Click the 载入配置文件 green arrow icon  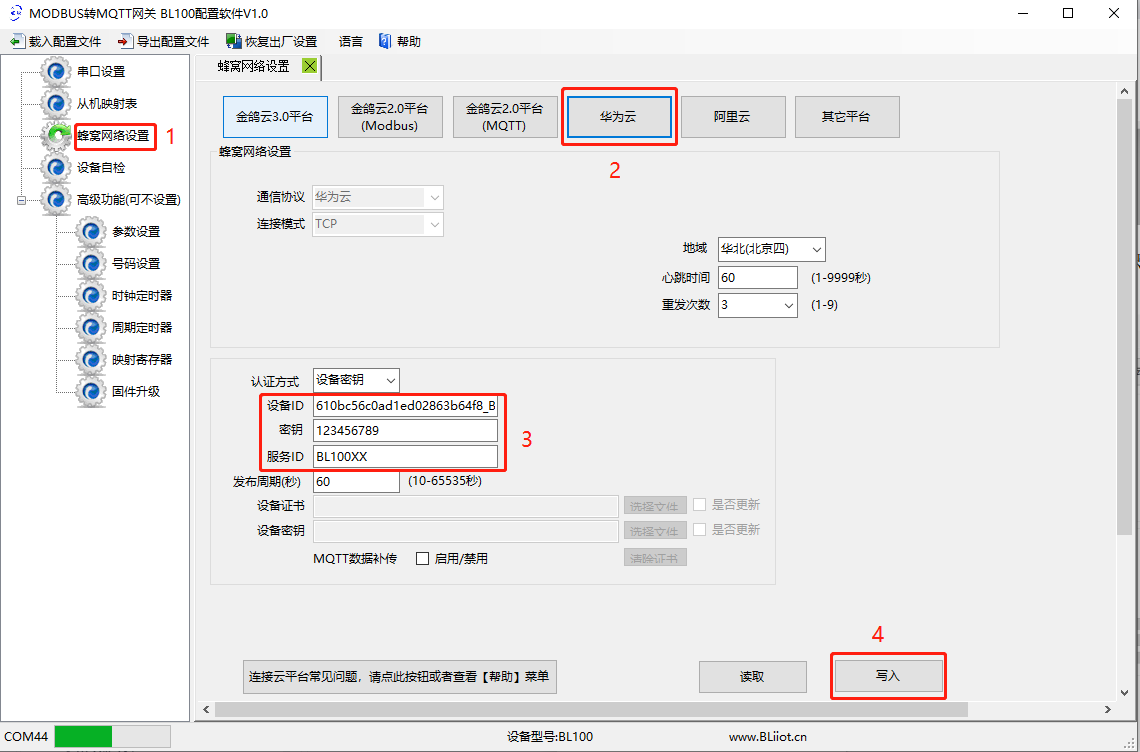point(17,41)
